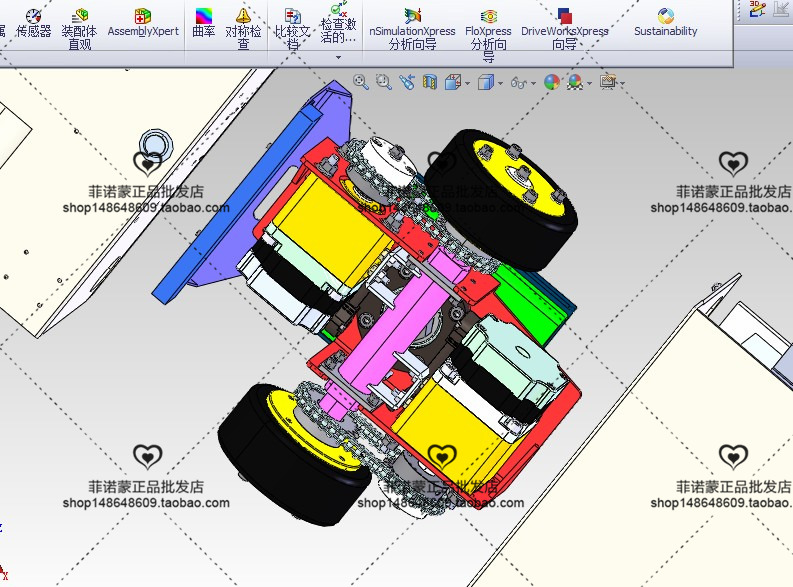Open the 比较文档 compare documents tool
Screen dimensions: 793x587
(x=292, y=29)
